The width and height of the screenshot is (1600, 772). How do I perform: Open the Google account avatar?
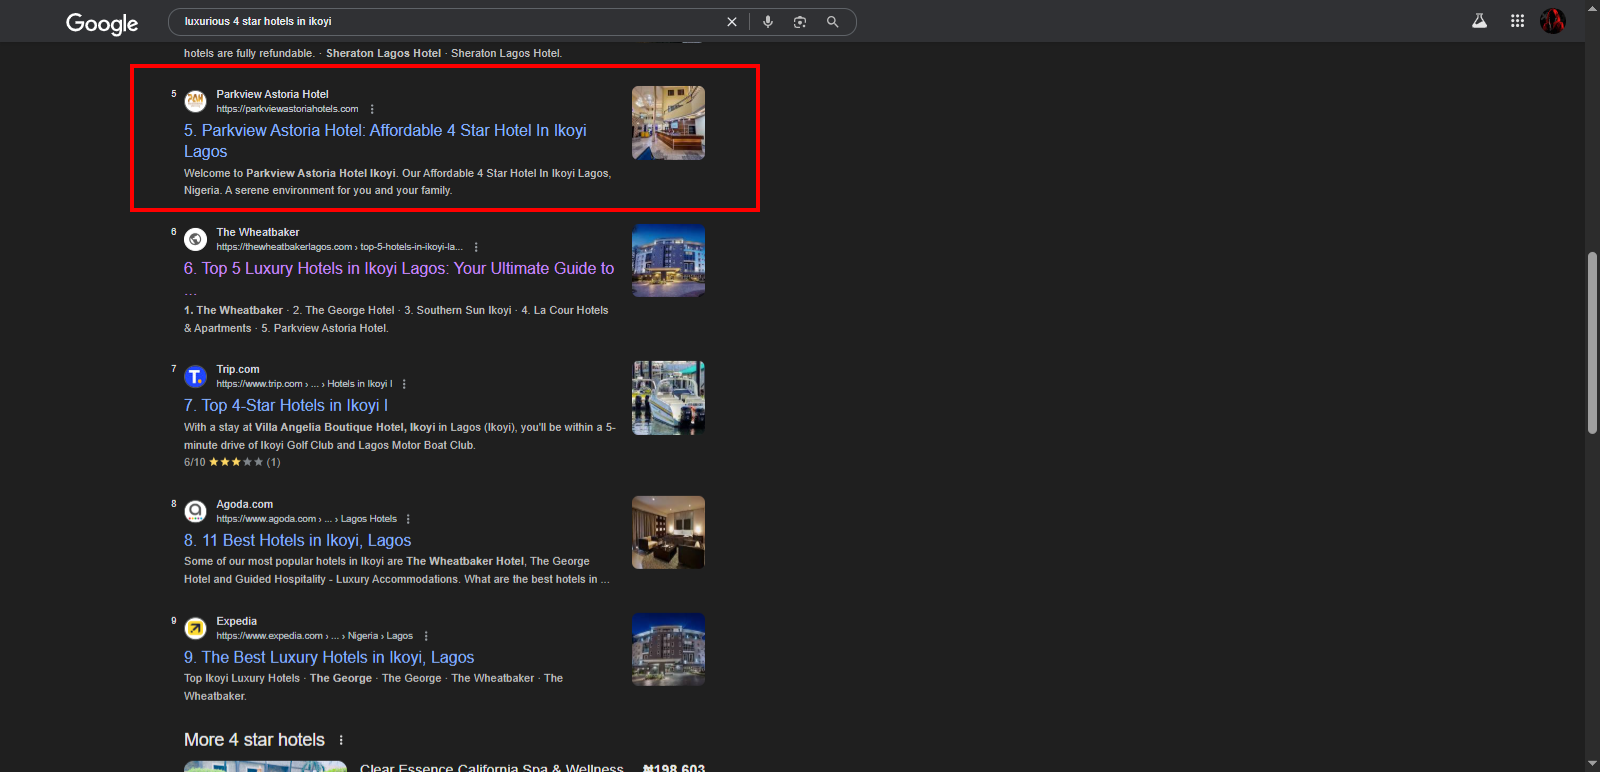(x=1553, y=21)
